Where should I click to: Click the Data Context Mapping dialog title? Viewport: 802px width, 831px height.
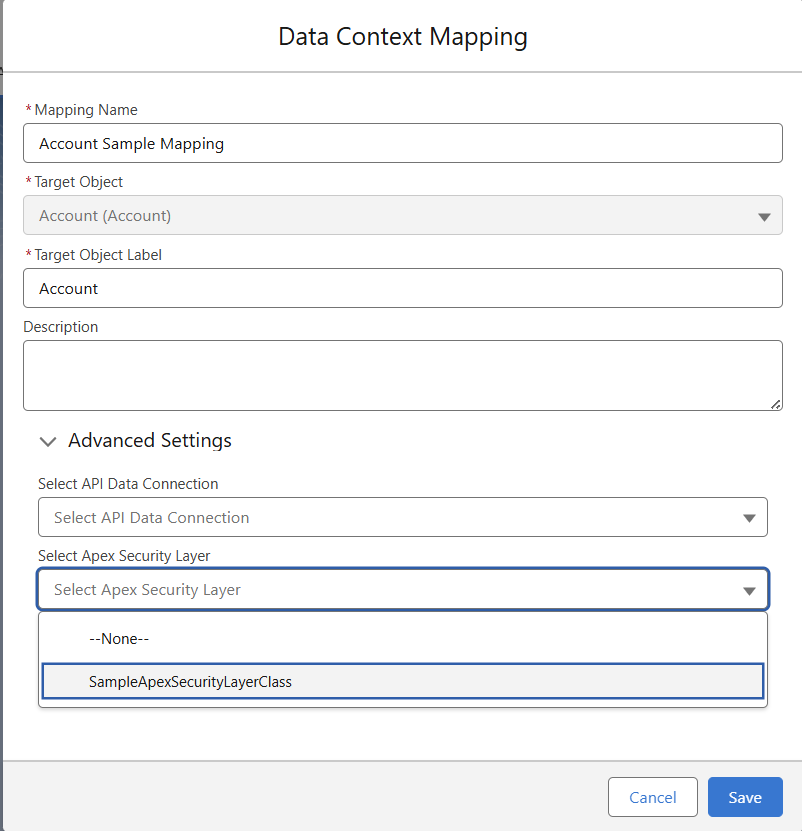point(402,37)
